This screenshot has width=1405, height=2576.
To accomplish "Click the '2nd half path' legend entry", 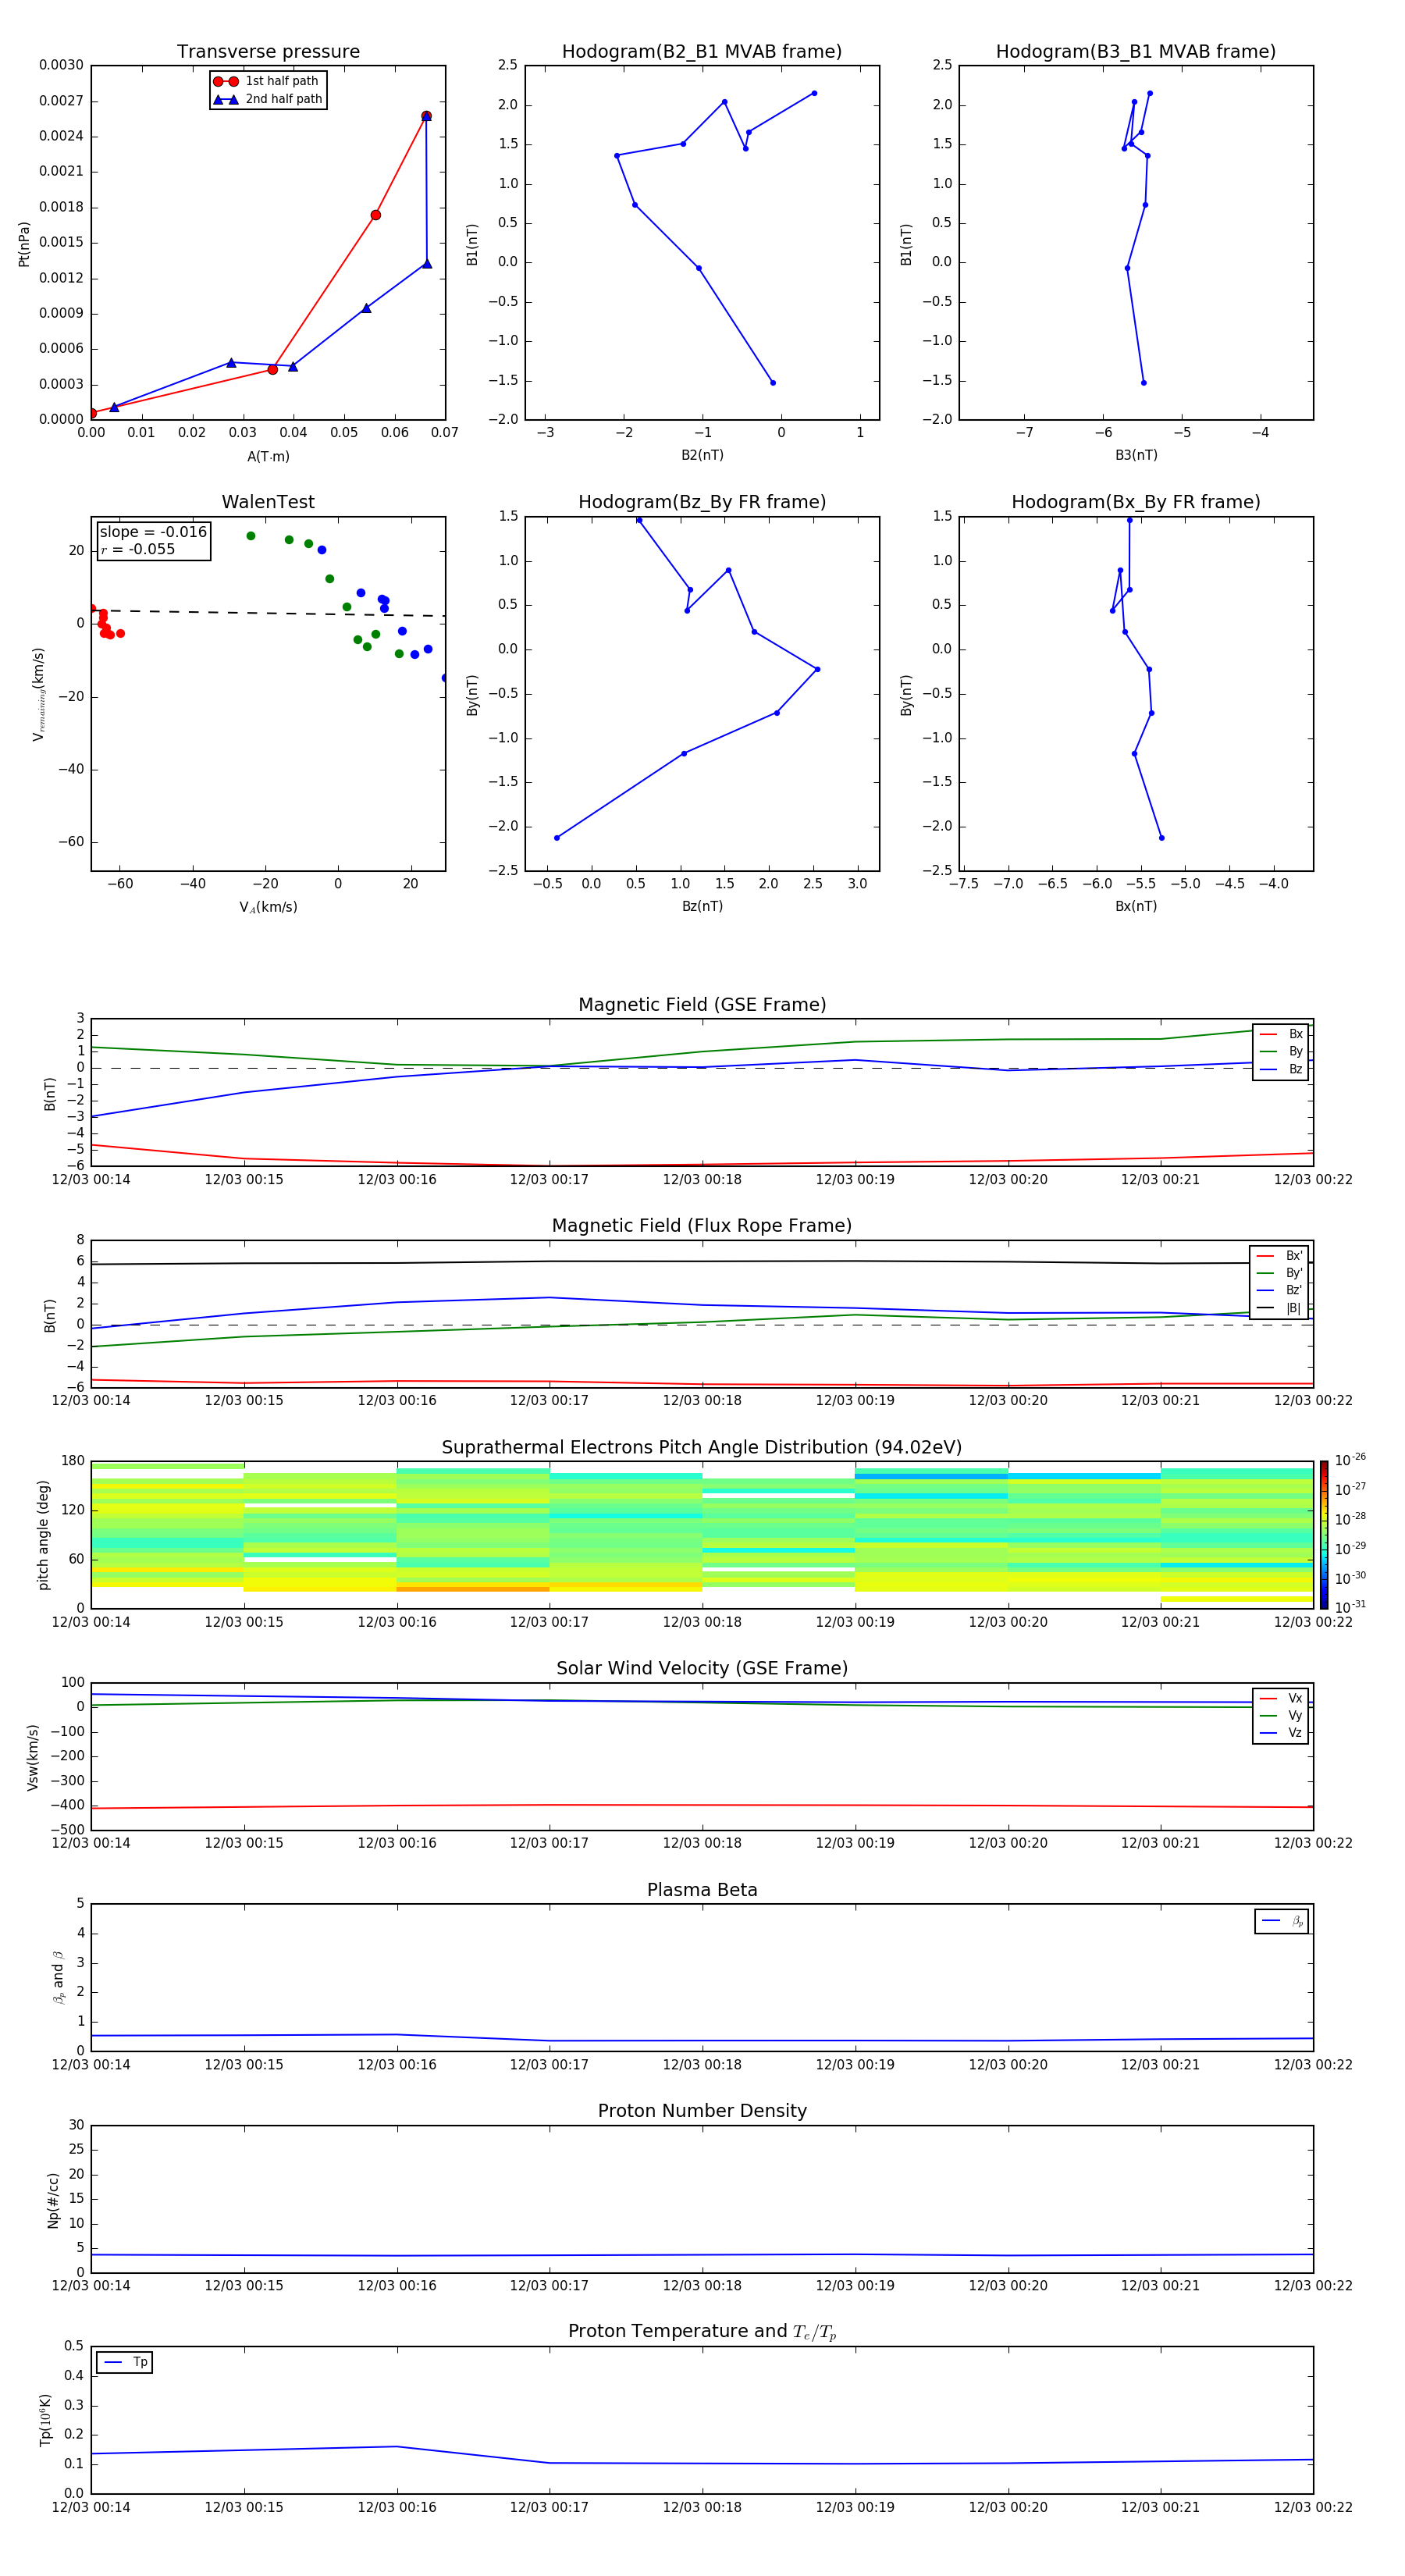I will click(x=268, y=99).
